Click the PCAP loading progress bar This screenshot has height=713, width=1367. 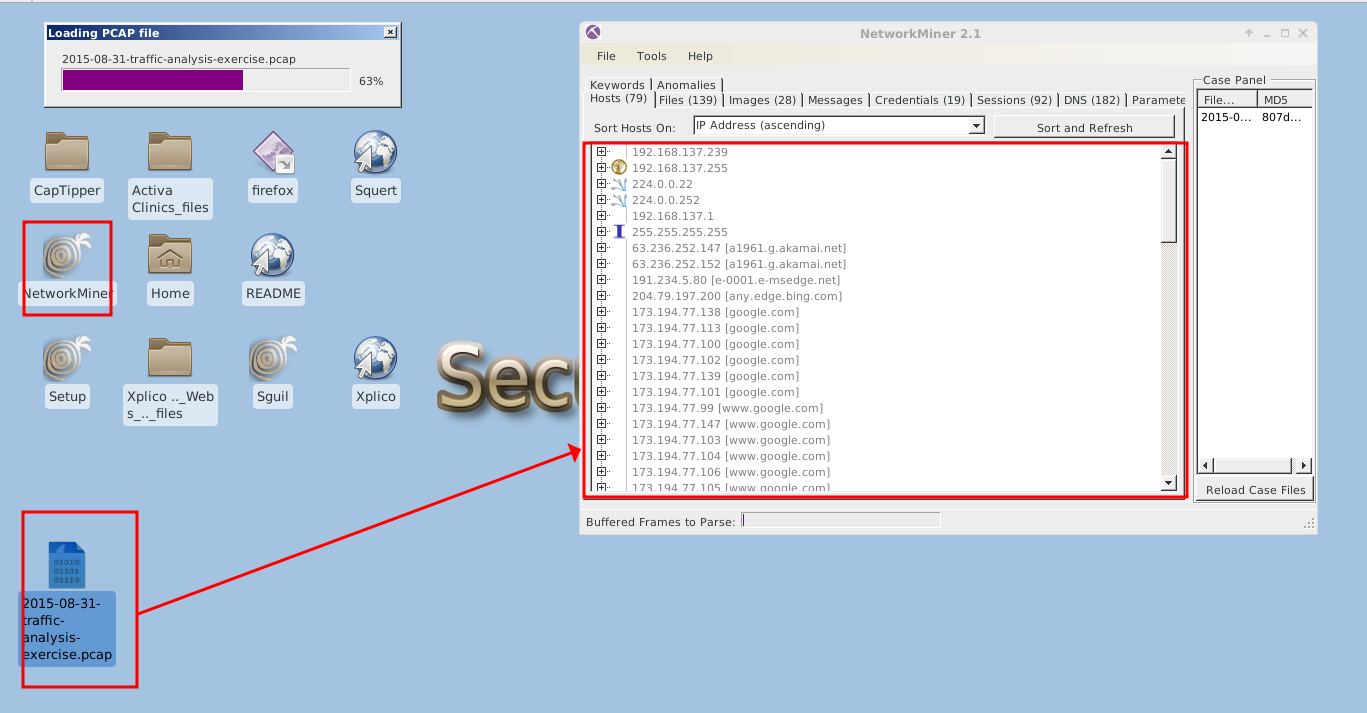coord(205,80)
